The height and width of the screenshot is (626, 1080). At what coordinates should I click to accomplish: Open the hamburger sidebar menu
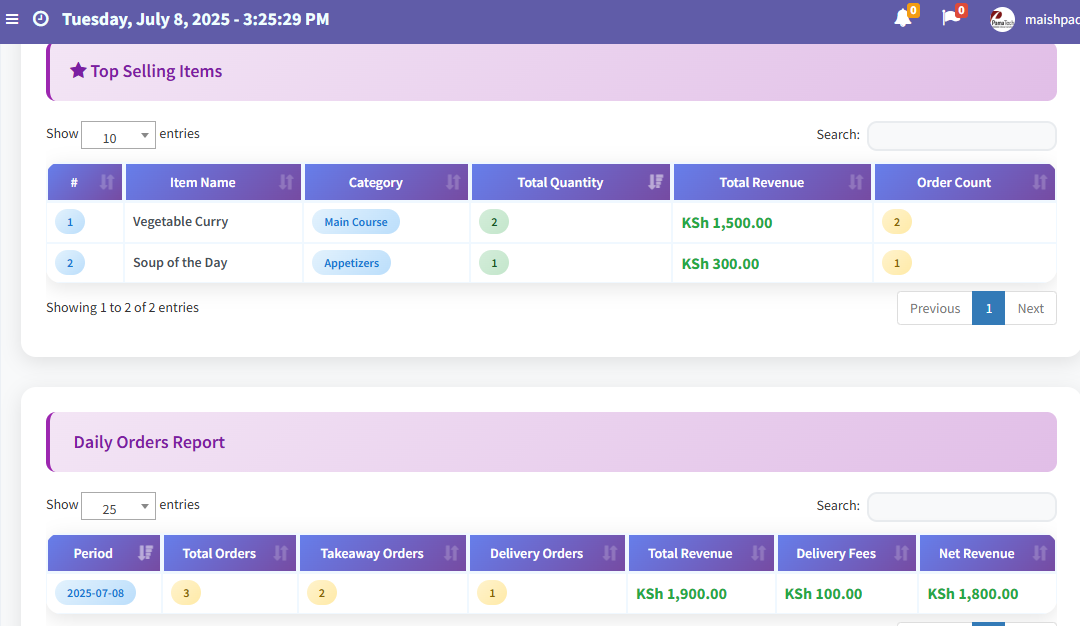point(13,19)
